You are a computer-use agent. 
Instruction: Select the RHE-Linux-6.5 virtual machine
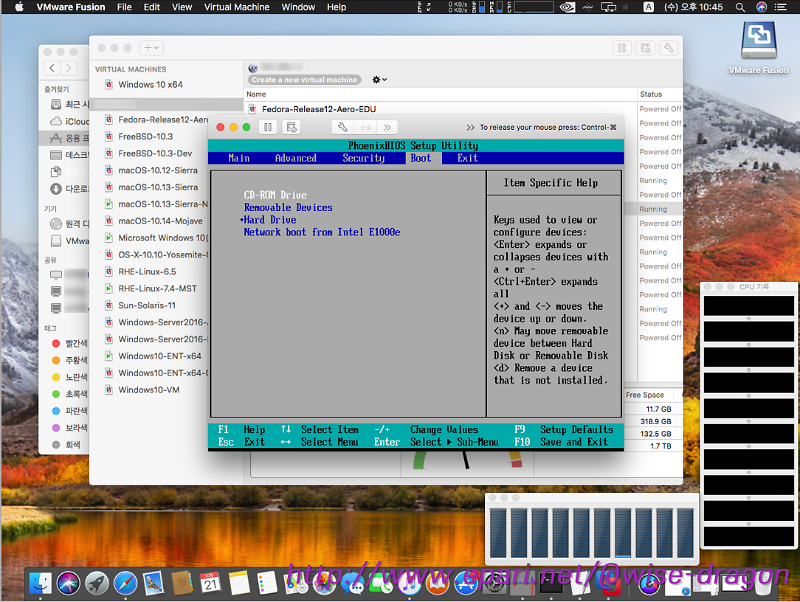pos(147,271)
